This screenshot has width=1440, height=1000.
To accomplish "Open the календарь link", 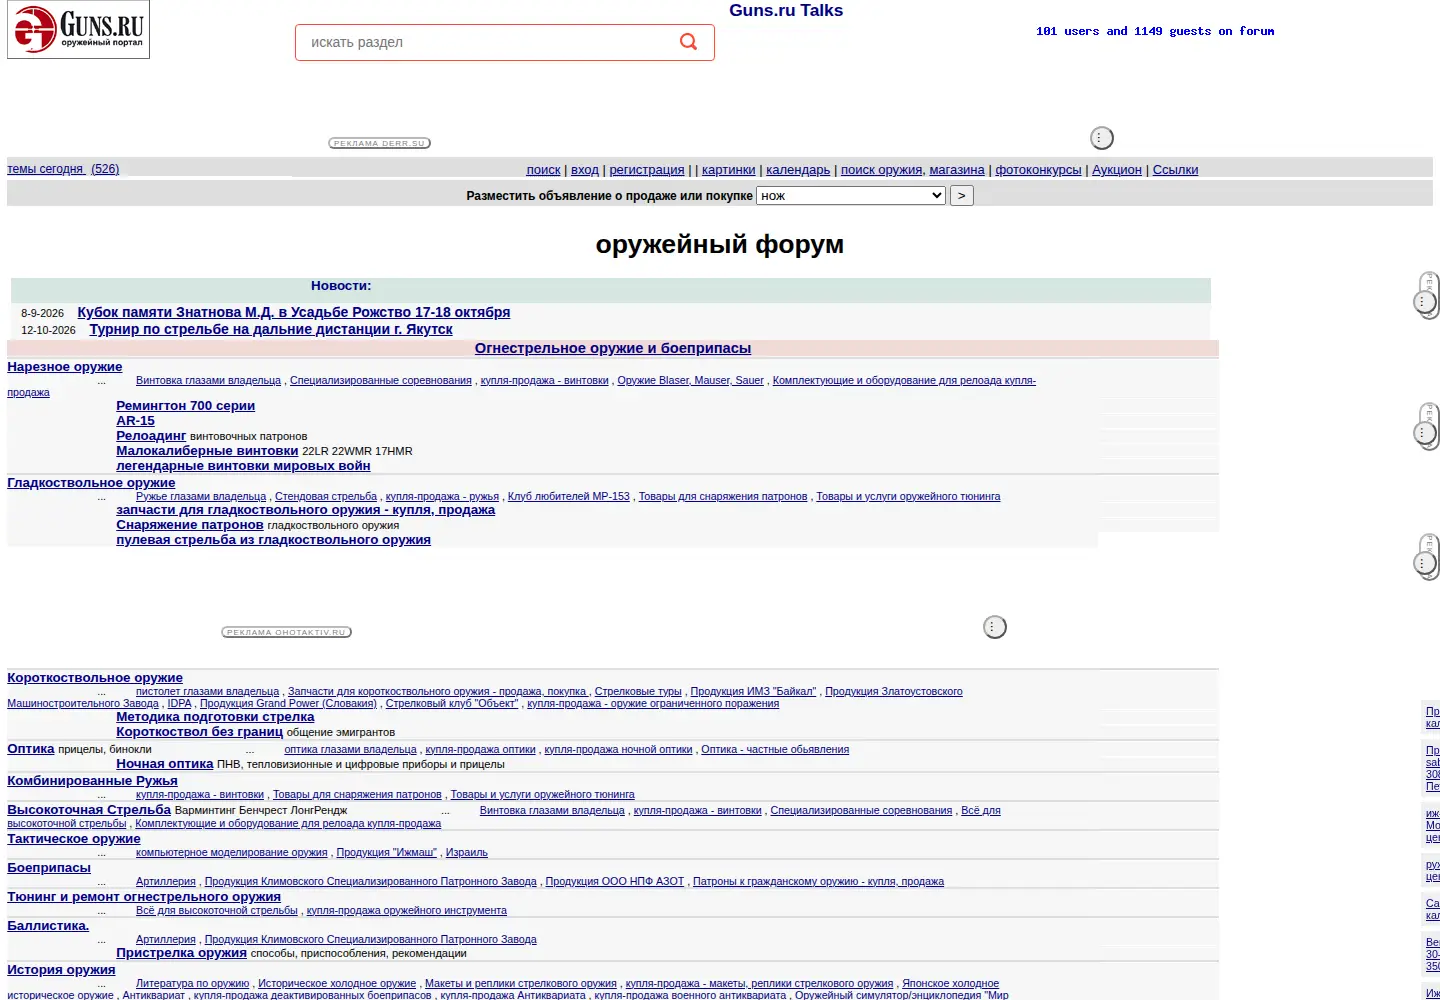I will click(x=798, y=170).
